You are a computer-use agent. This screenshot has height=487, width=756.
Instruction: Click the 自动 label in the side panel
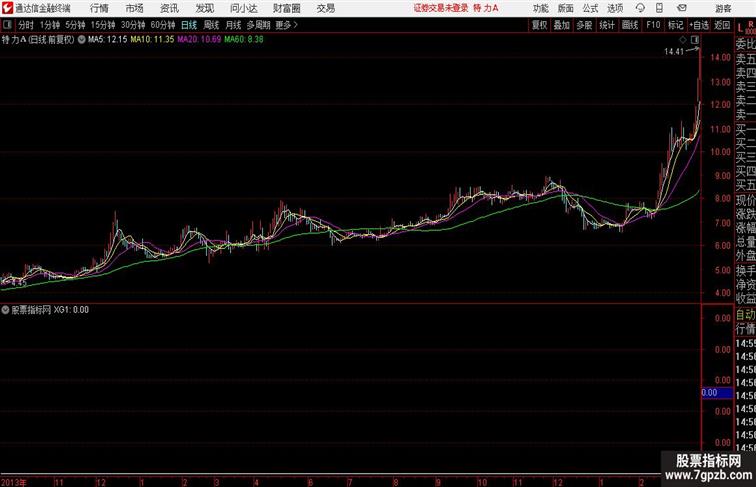[x=745, y=315]
